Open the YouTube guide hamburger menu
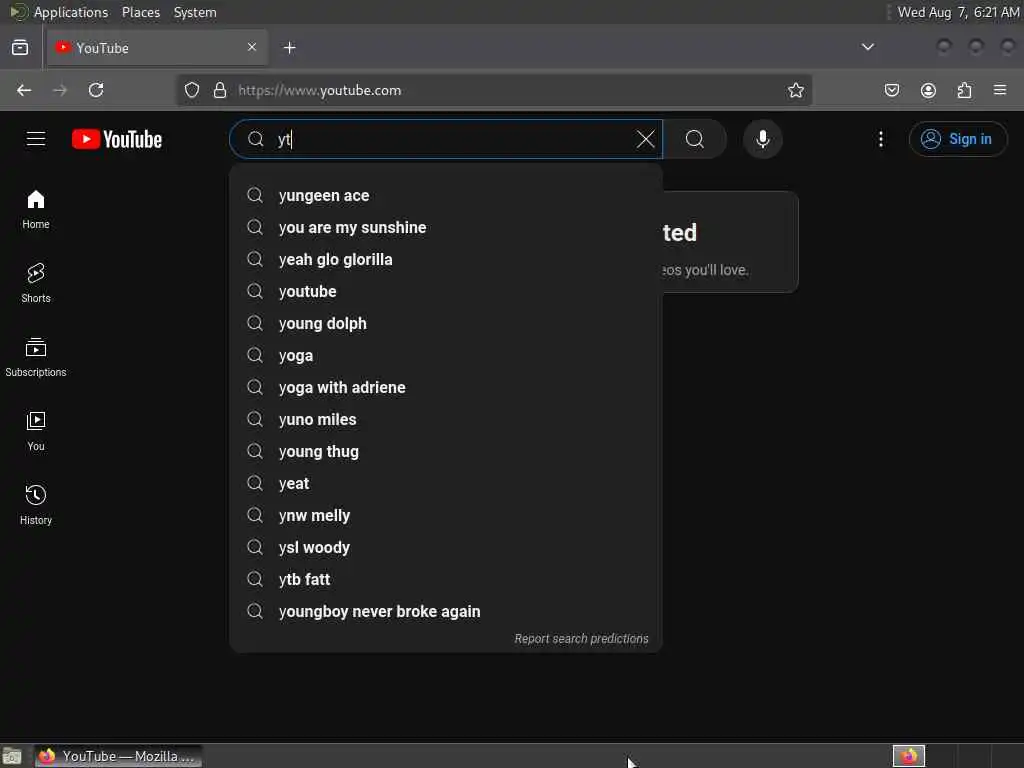1024x768 pixels. [36, 139]
